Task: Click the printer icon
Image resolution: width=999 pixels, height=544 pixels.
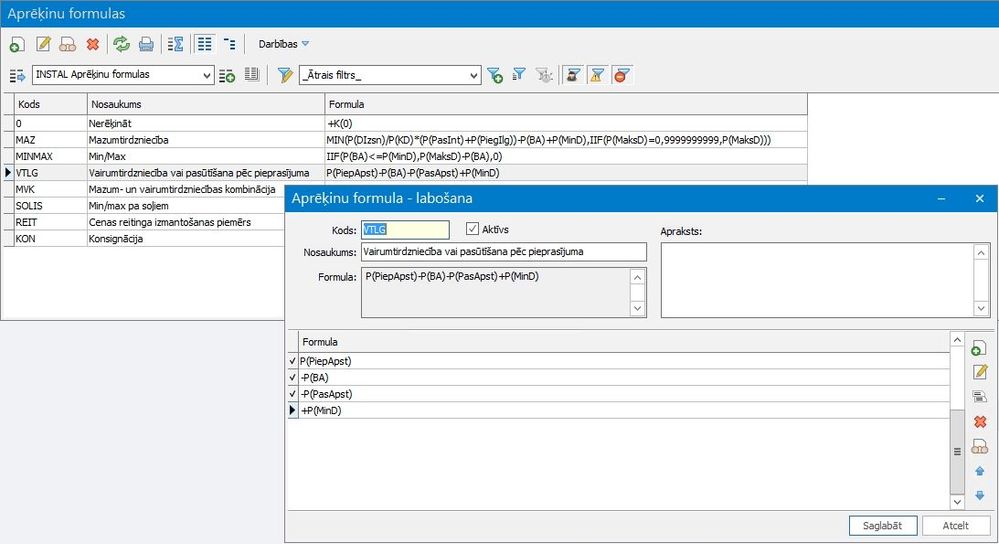Action: coord(146,44)
